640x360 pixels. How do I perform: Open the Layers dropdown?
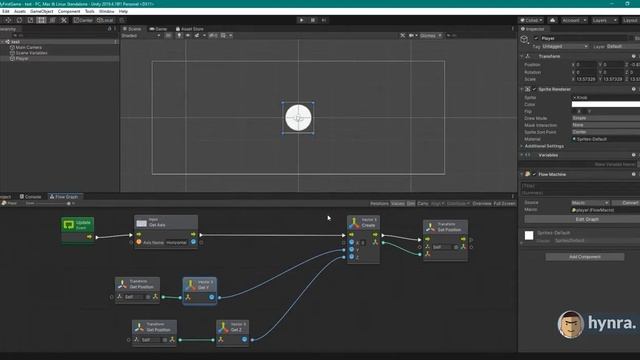pos(604,20)
